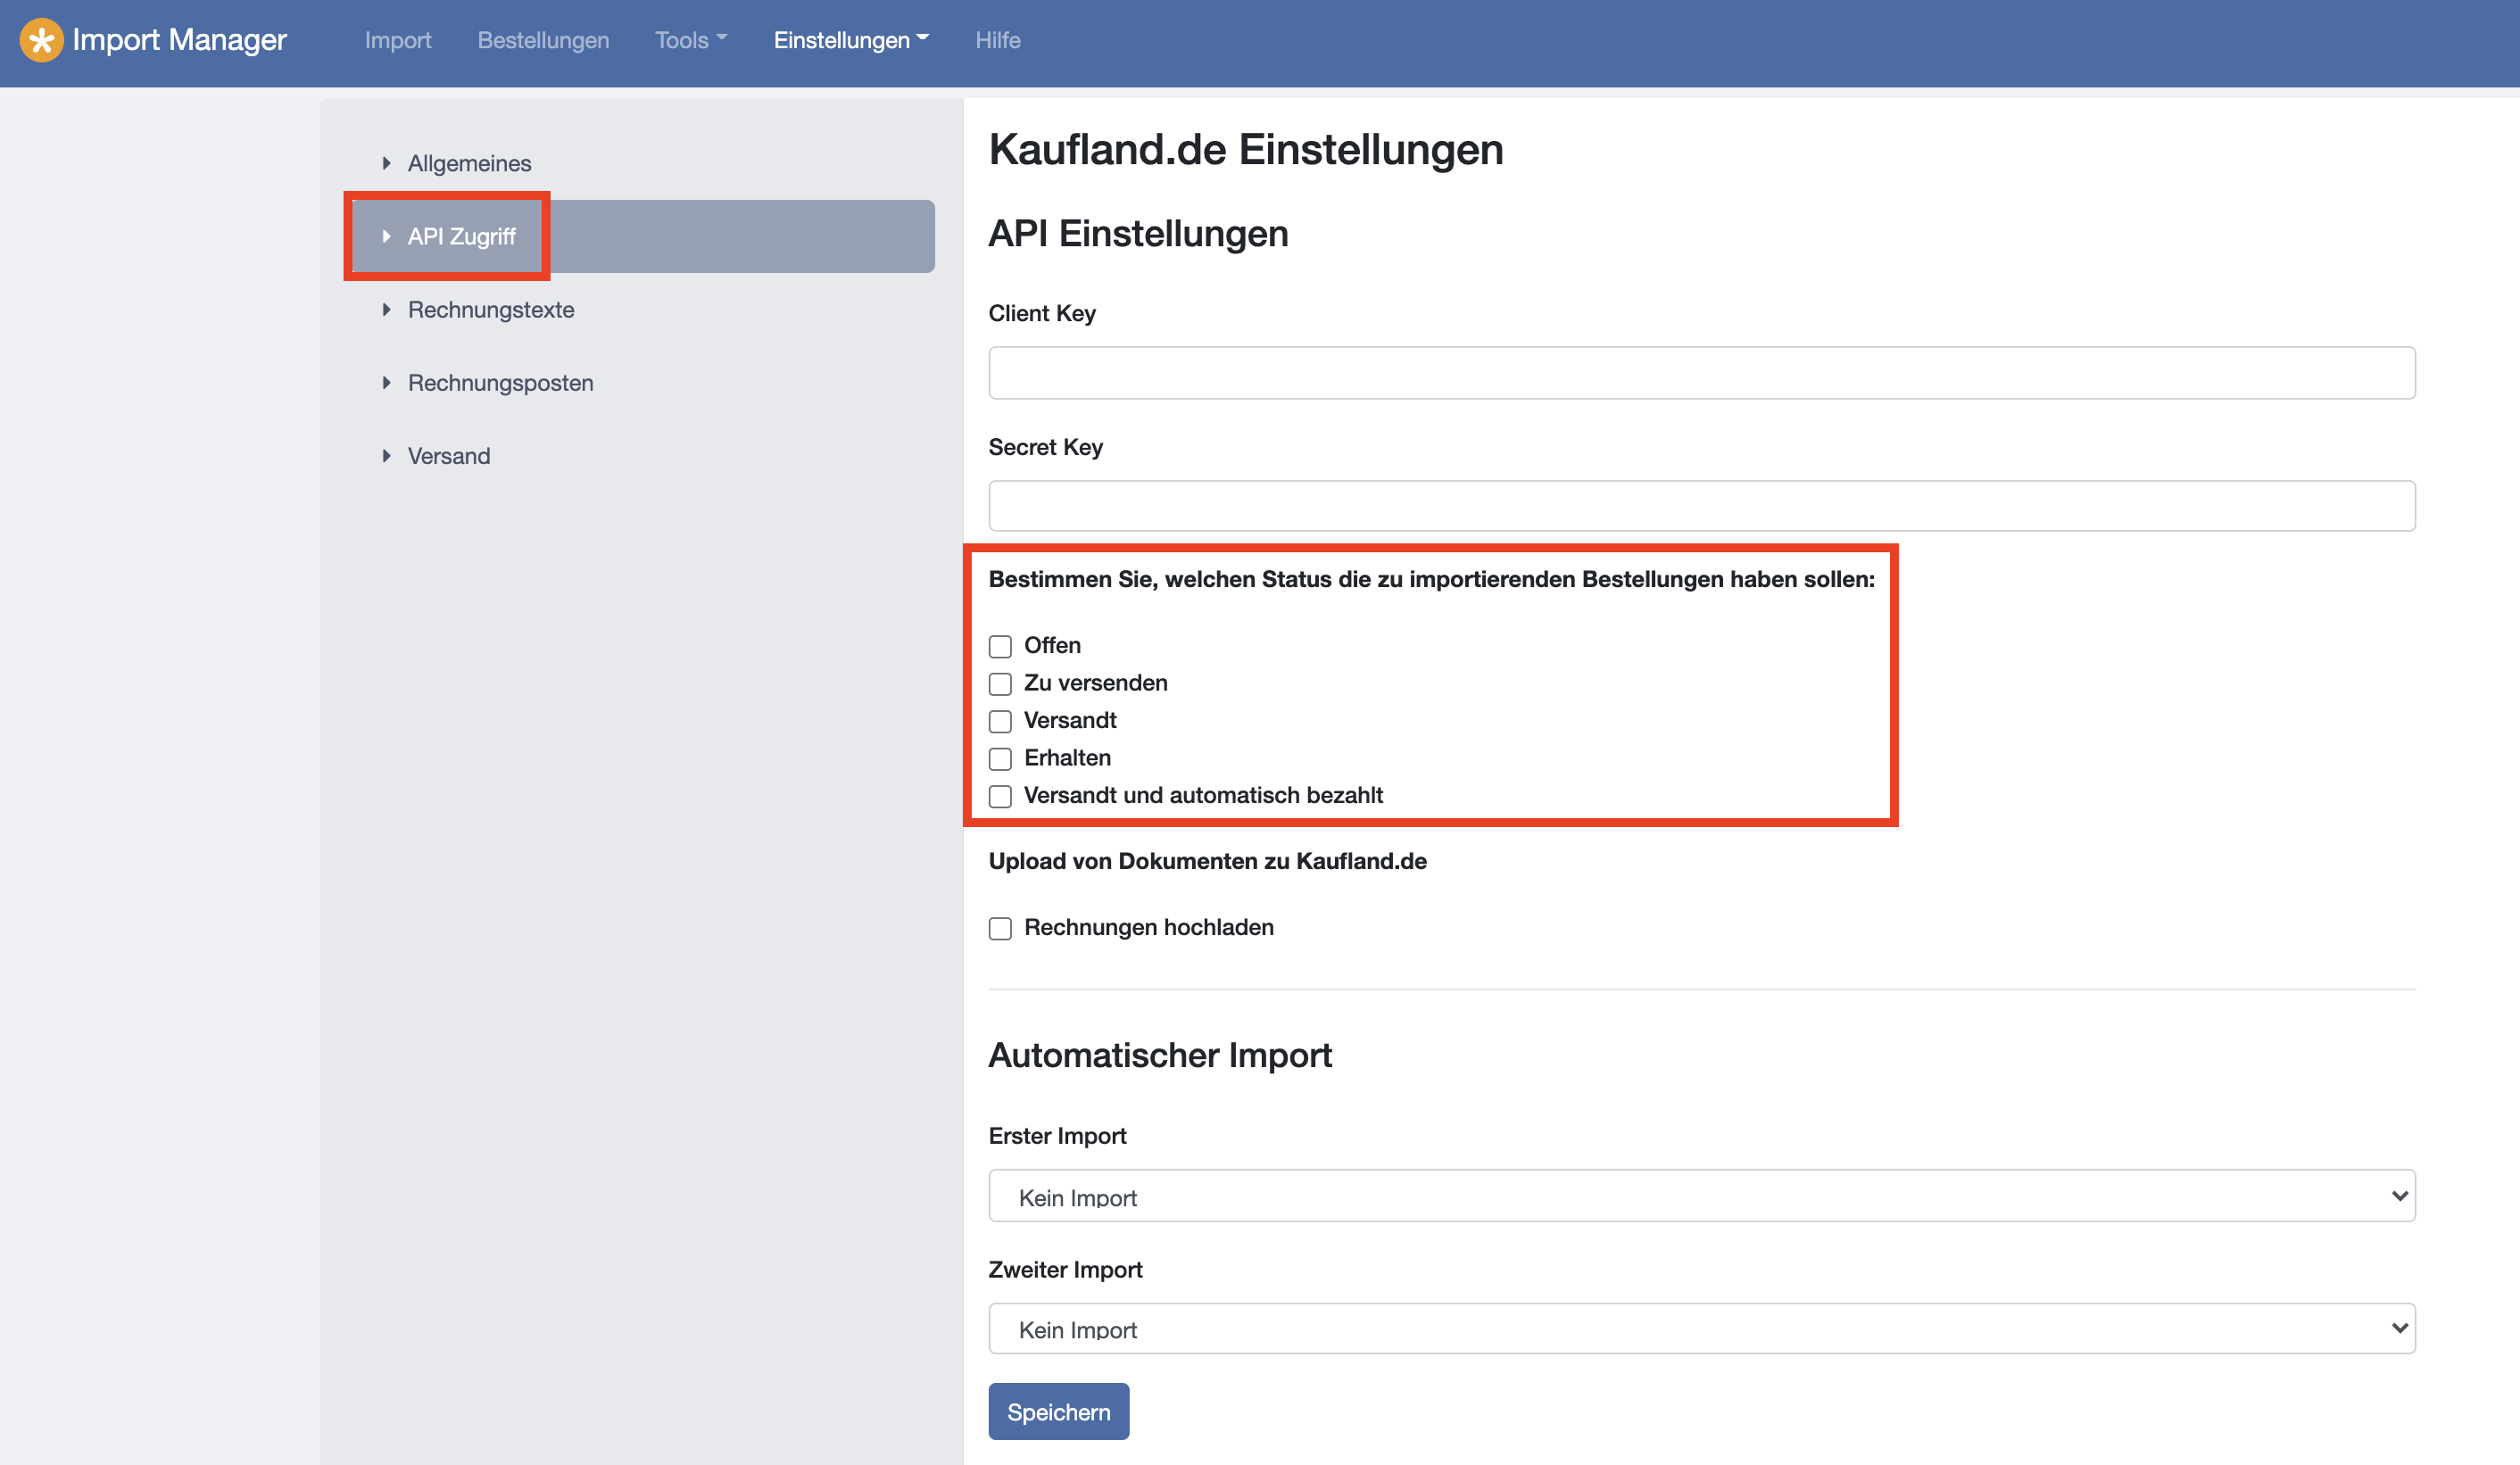Screen dimensions: 2520x1465
Task: Open the Zweiter Import dropdown
Action: click(1701, 1329)
